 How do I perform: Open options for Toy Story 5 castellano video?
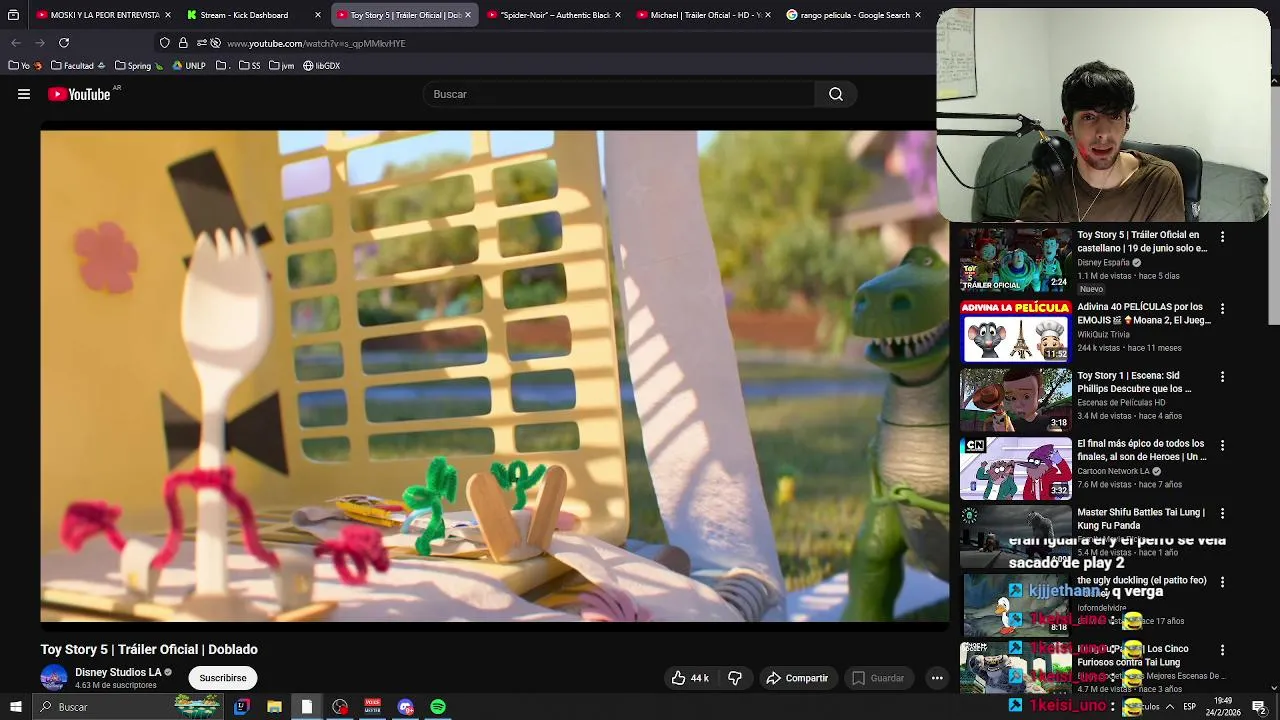point(1222,237)
